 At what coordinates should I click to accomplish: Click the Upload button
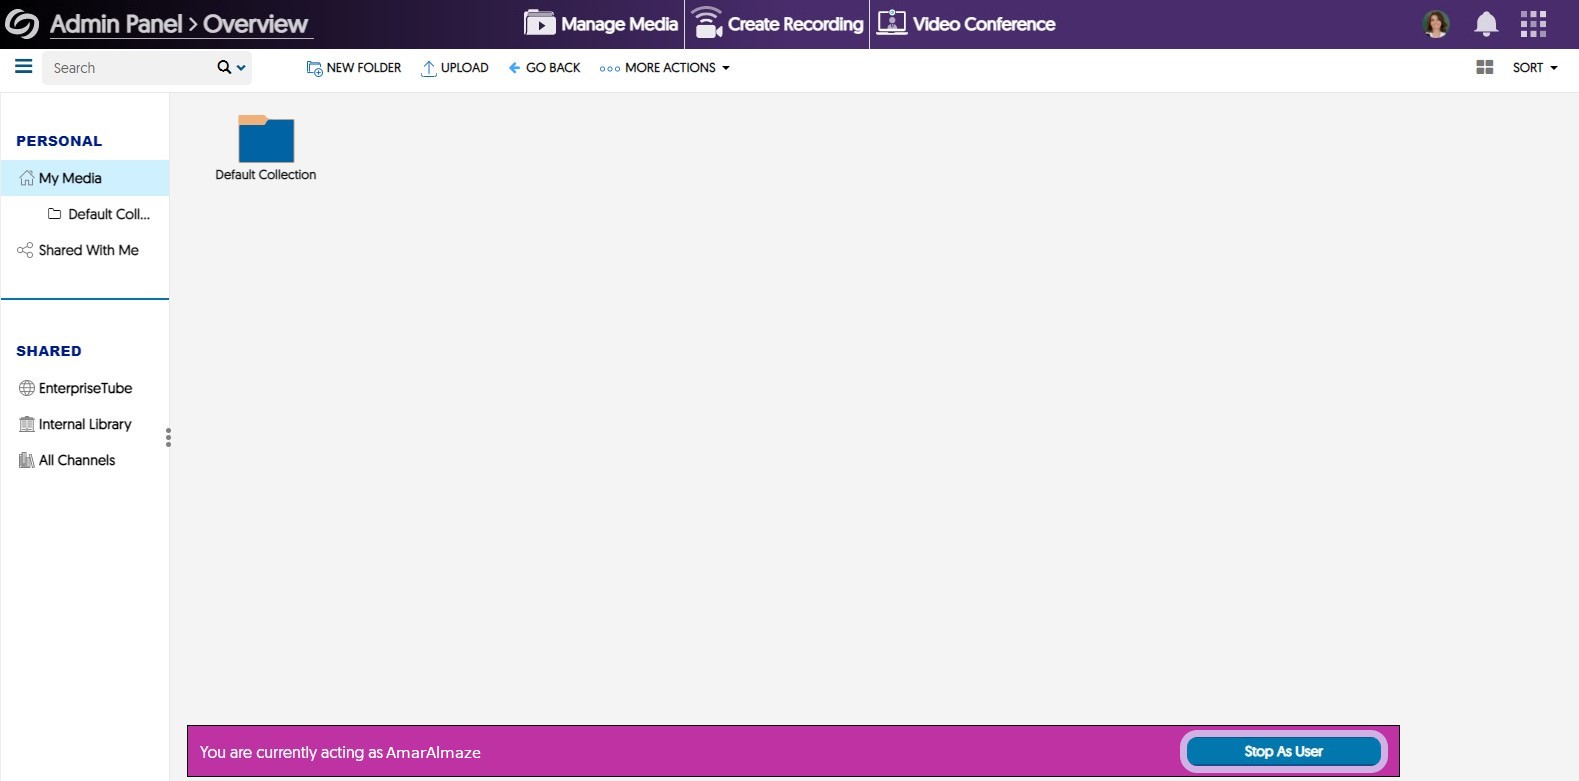tap(455, 68)
